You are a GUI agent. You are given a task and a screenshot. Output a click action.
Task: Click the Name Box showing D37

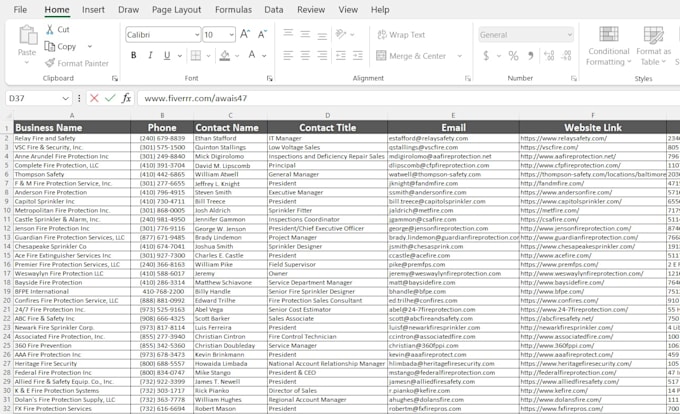pos(33,98)
